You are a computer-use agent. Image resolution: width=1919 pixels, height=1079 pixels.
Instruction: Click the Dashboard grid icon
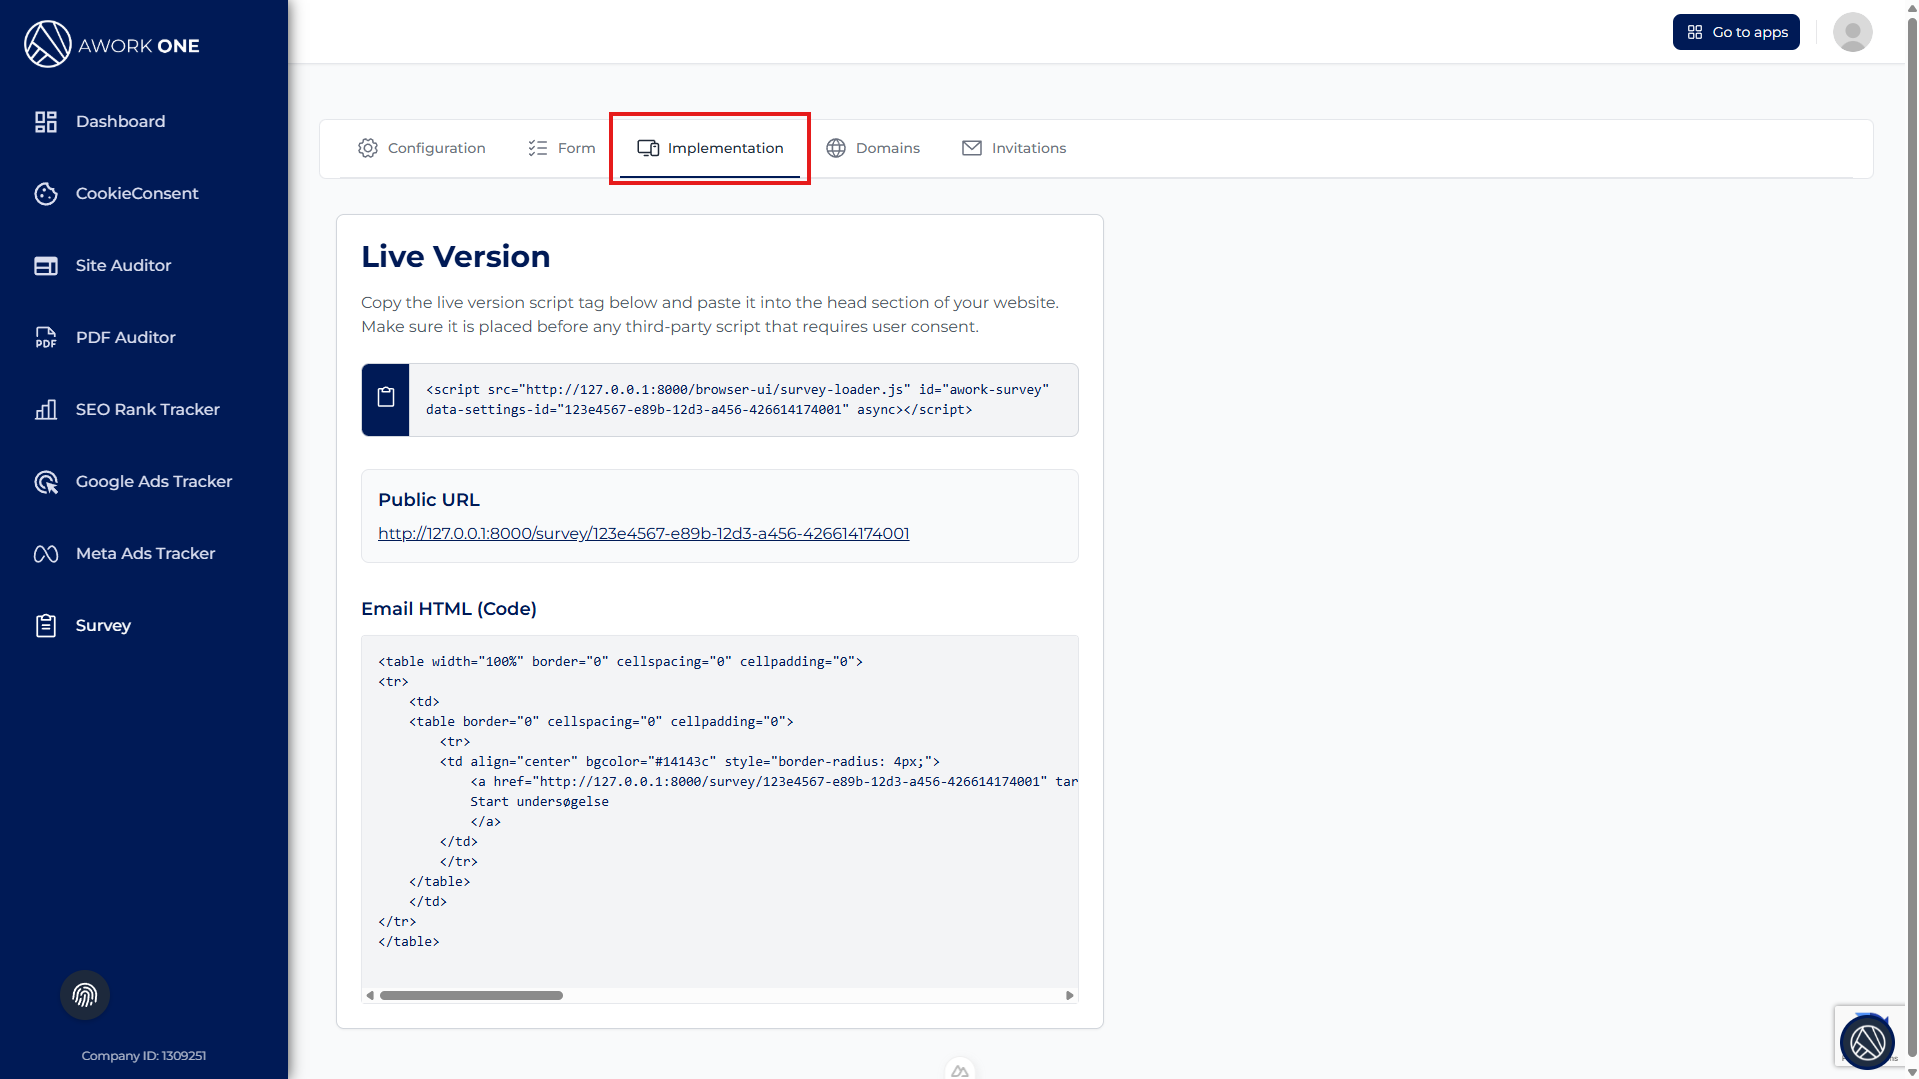pos(46,122)
